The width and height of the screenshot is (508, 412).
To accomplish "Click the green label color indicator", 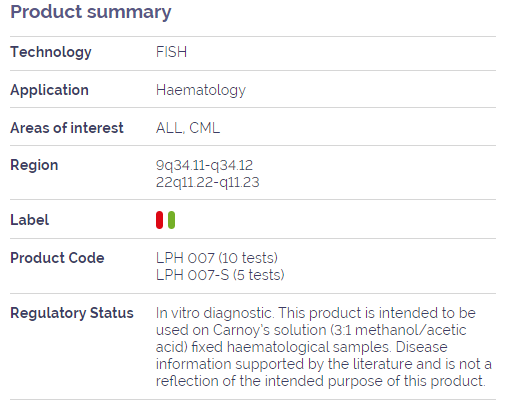I will coord(171,220).
